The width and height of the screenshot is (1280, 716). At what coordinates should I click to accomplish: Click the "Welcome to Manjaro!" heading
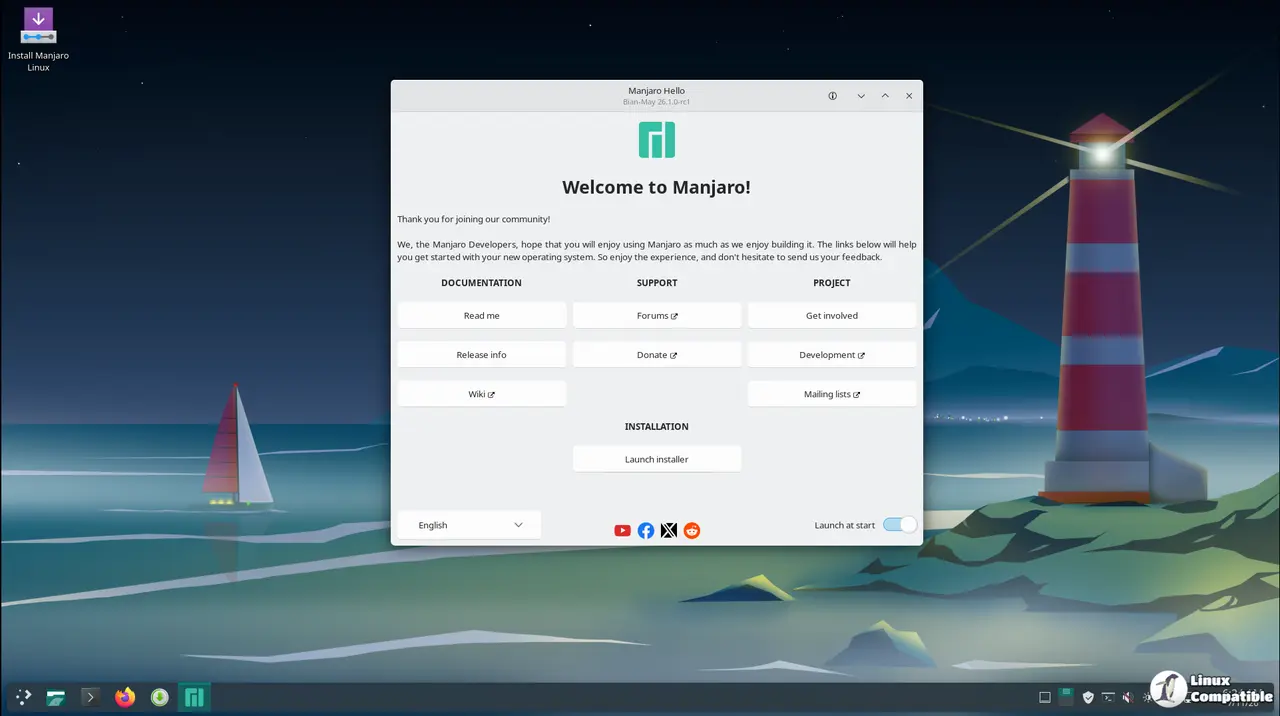pos(657,187)
